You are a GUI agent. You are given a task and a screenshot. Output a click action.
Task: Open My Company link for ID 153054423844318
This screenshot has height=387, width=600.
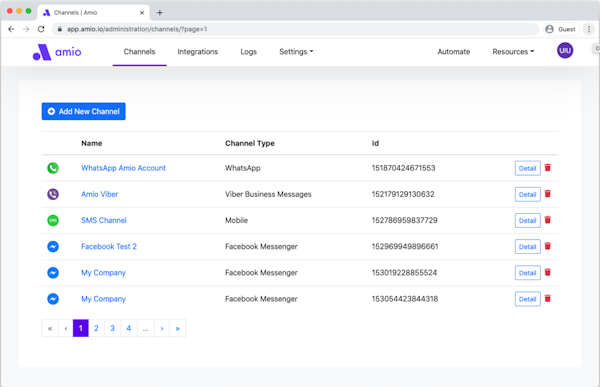click(x=103, y=299)
